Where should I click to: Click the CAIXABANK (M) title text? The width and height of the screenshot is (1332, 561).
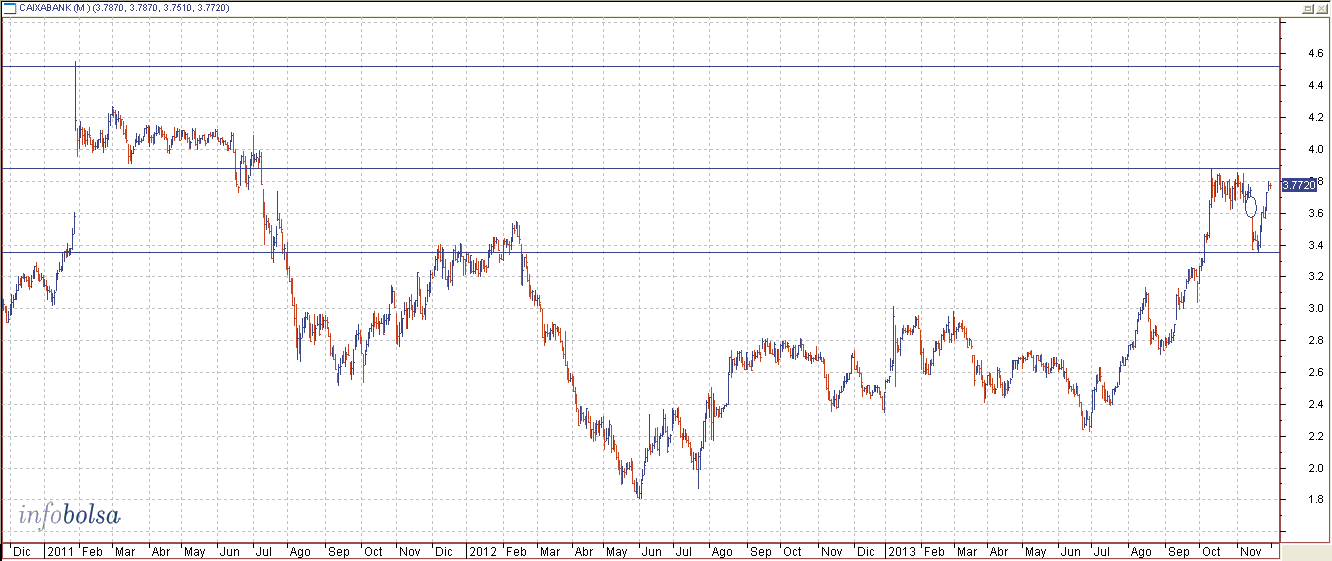coord(54,7)
